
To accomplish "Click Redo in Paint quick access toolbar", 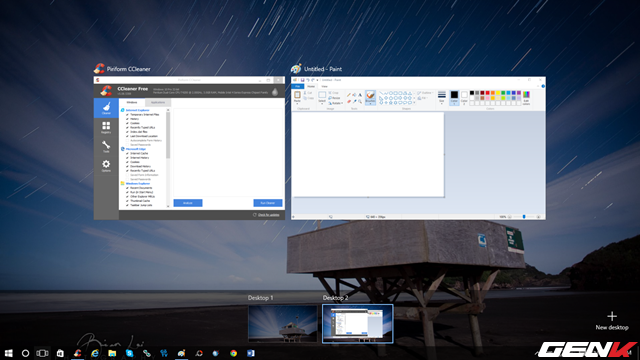I will (x=313, y=80).
